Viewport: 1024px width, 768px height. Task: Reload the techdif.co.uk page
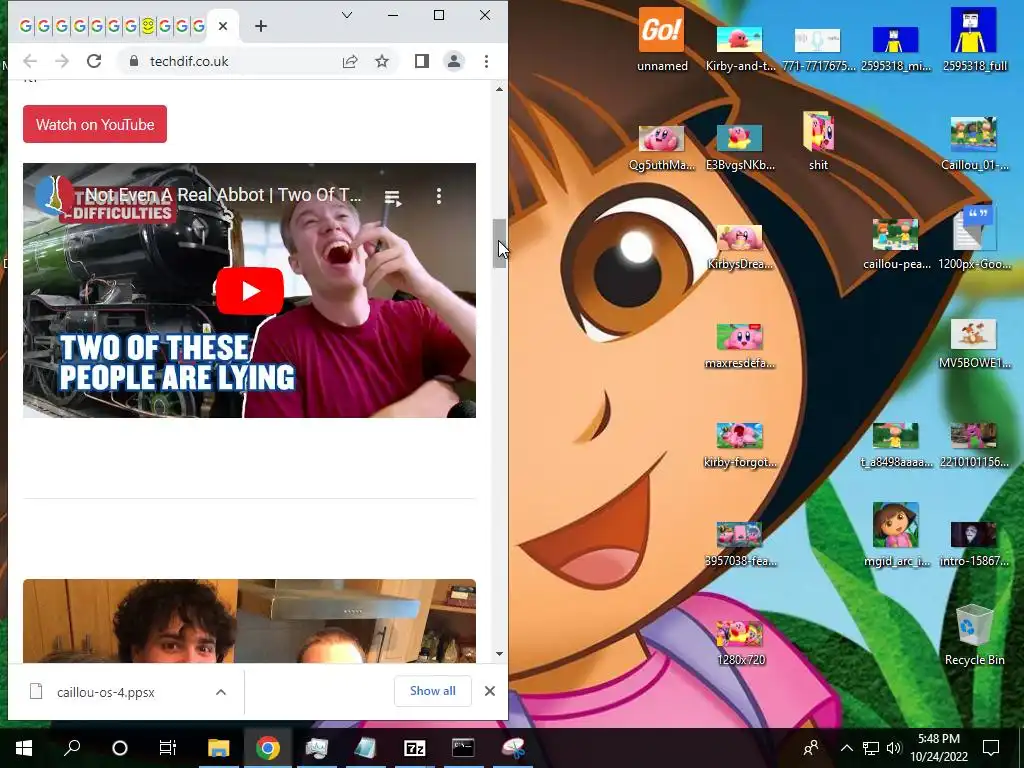click(x=94, y=61)
